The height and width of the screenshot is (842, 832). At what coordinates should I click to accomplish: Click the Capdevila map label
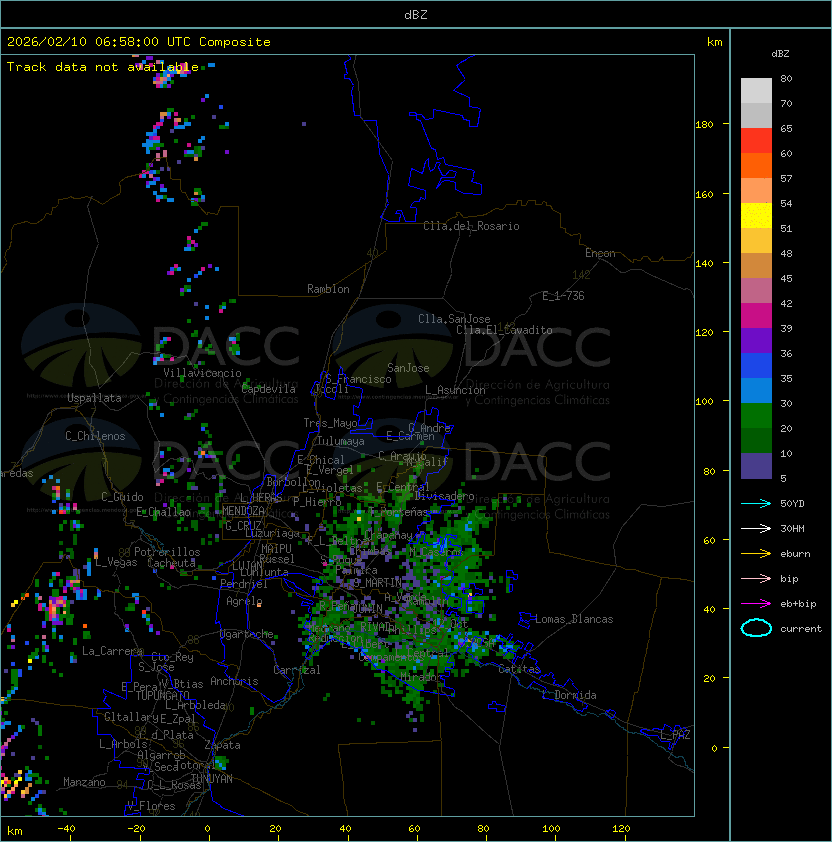[x=269, y=389]
